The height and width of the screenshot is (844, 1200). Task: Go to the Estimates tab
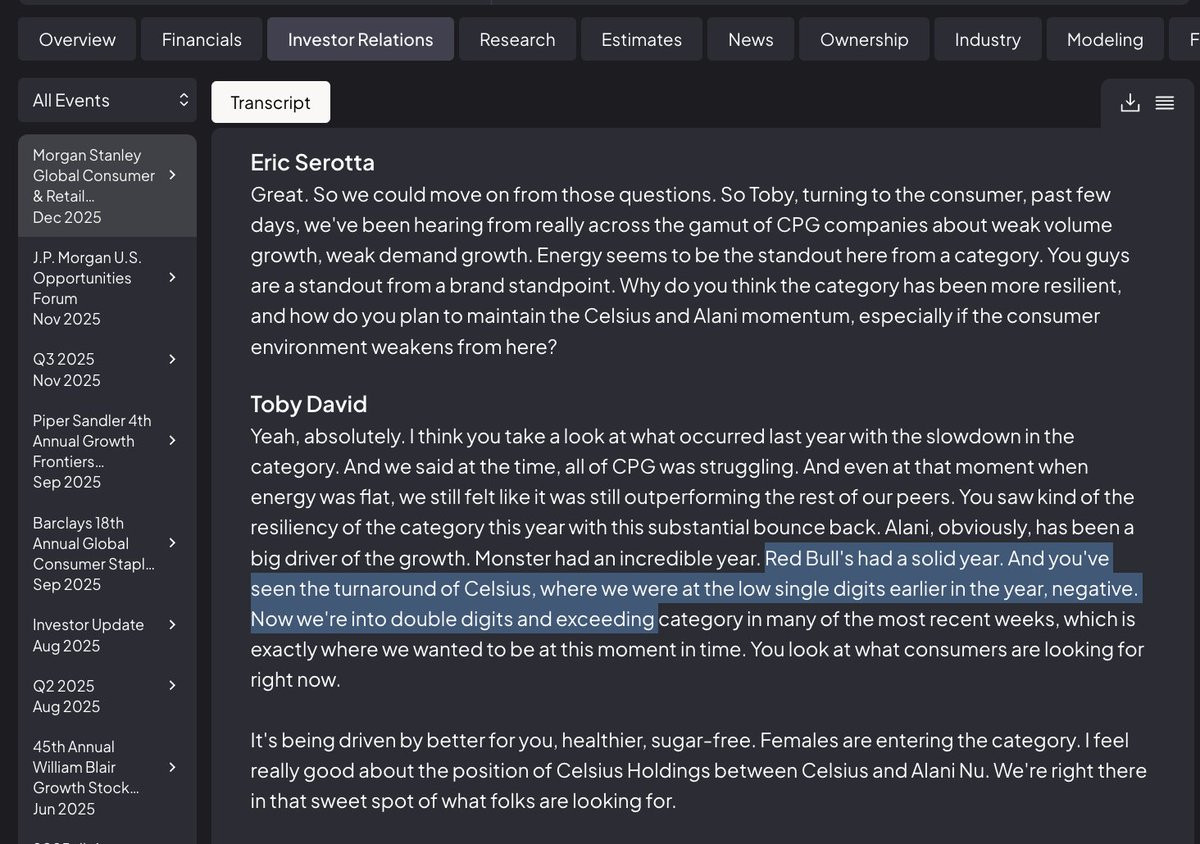pyautogui.click(x=641, y=39)
